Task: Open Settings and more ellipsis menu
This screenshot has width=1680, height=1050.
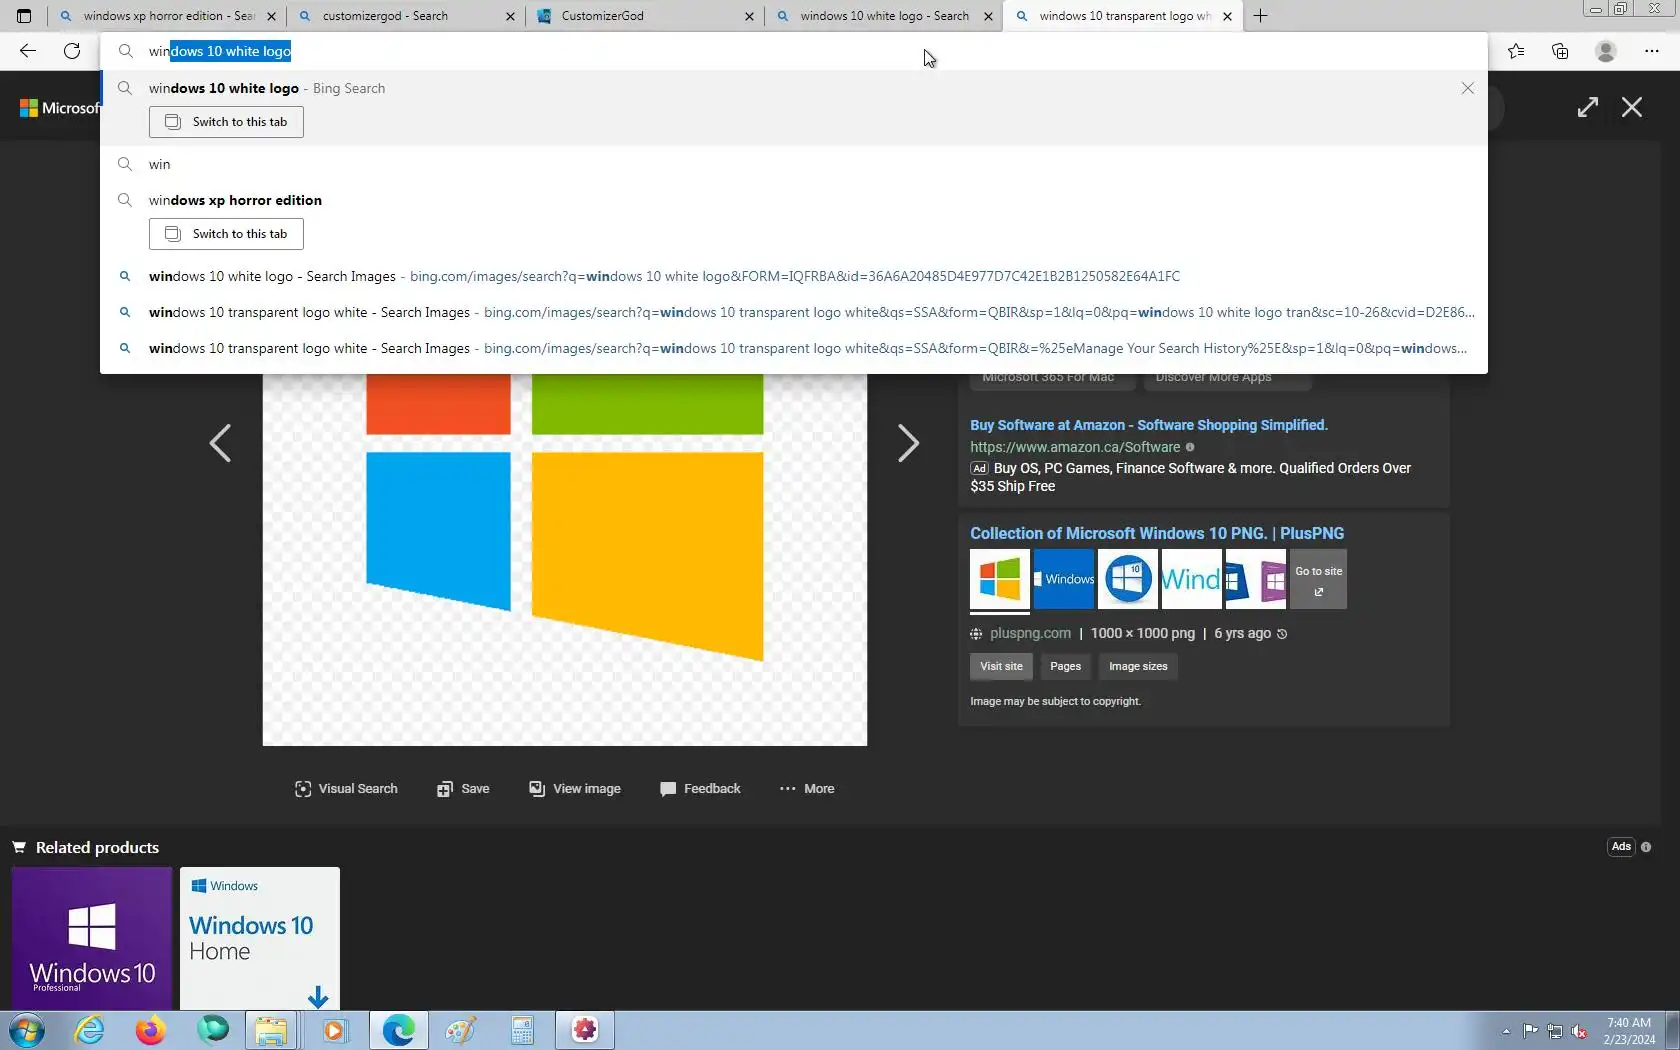Action: 1652,51
